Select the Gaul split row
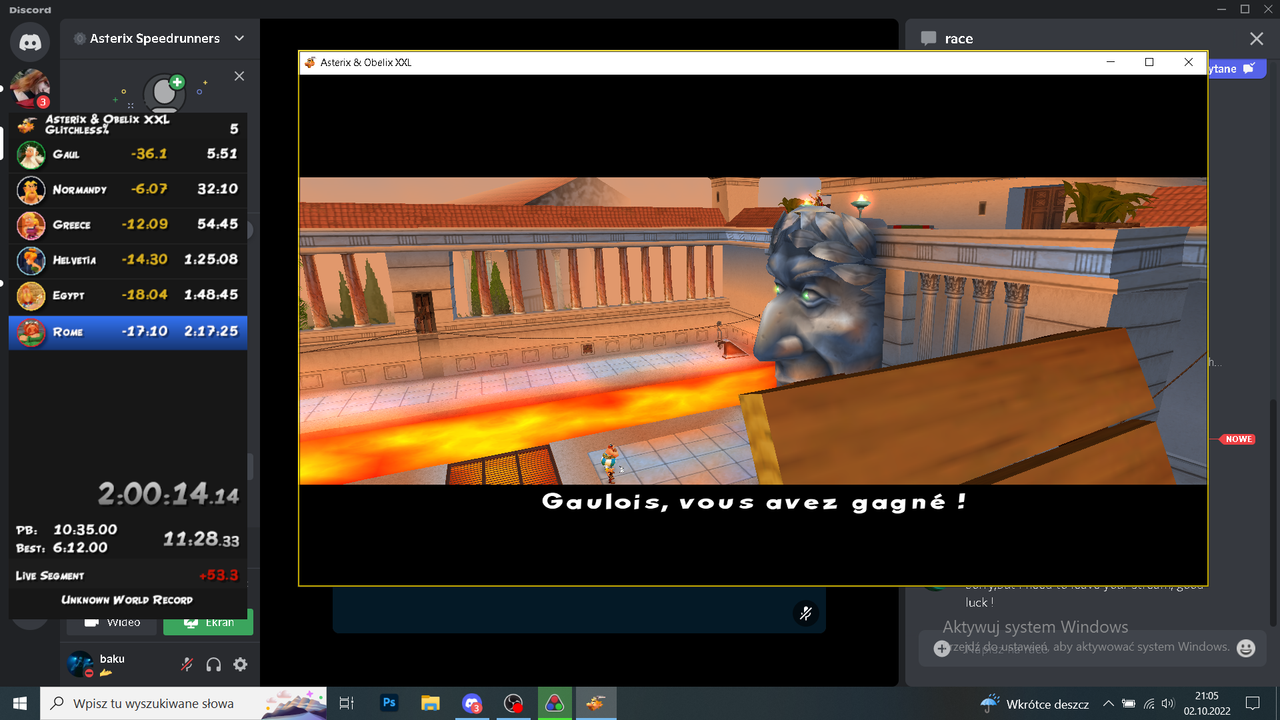Viewport: 1280px width, 720px height. (128, 154)
